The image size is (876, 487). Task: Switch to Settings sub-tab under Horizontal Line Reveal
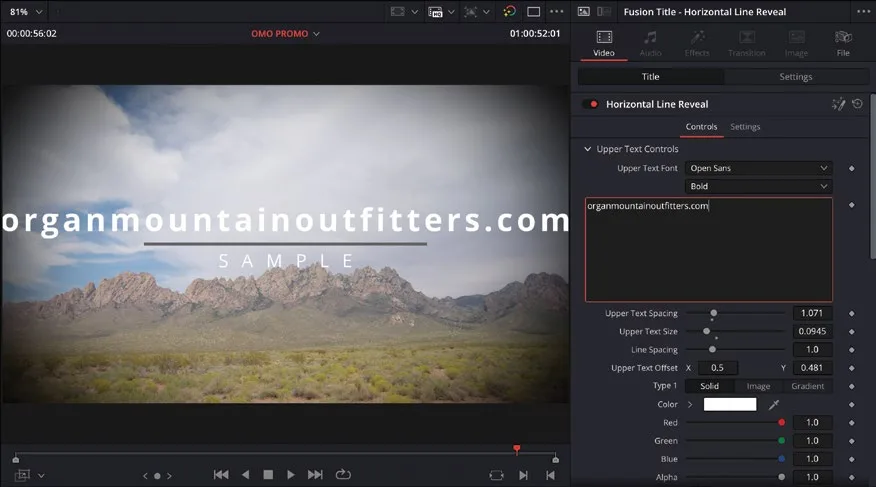pyautogui.click(x=745, y=127)
